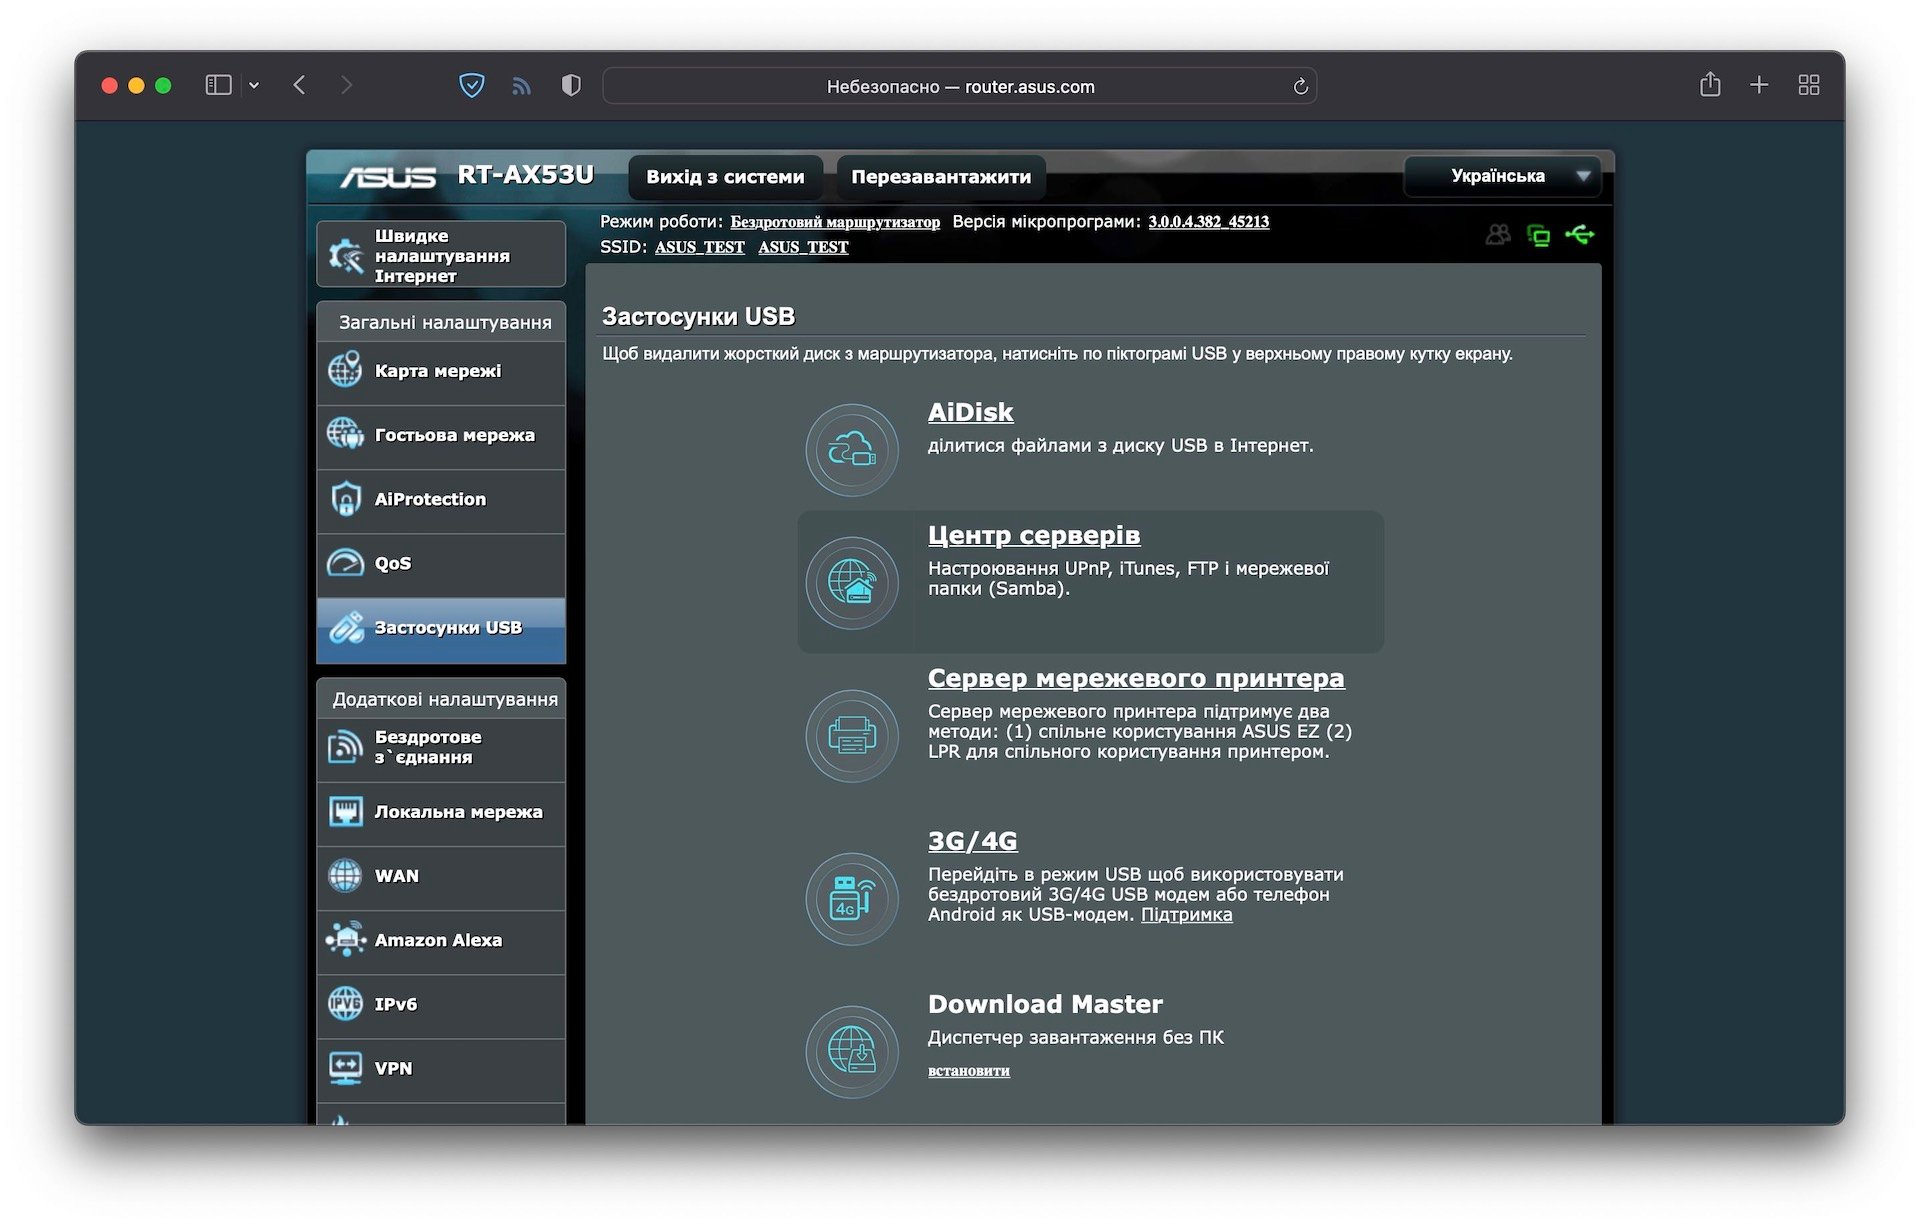The image size is (1920, 1224).
Task: Click Бездротовий маршрутизатор mode link
Action: [835, 221]
